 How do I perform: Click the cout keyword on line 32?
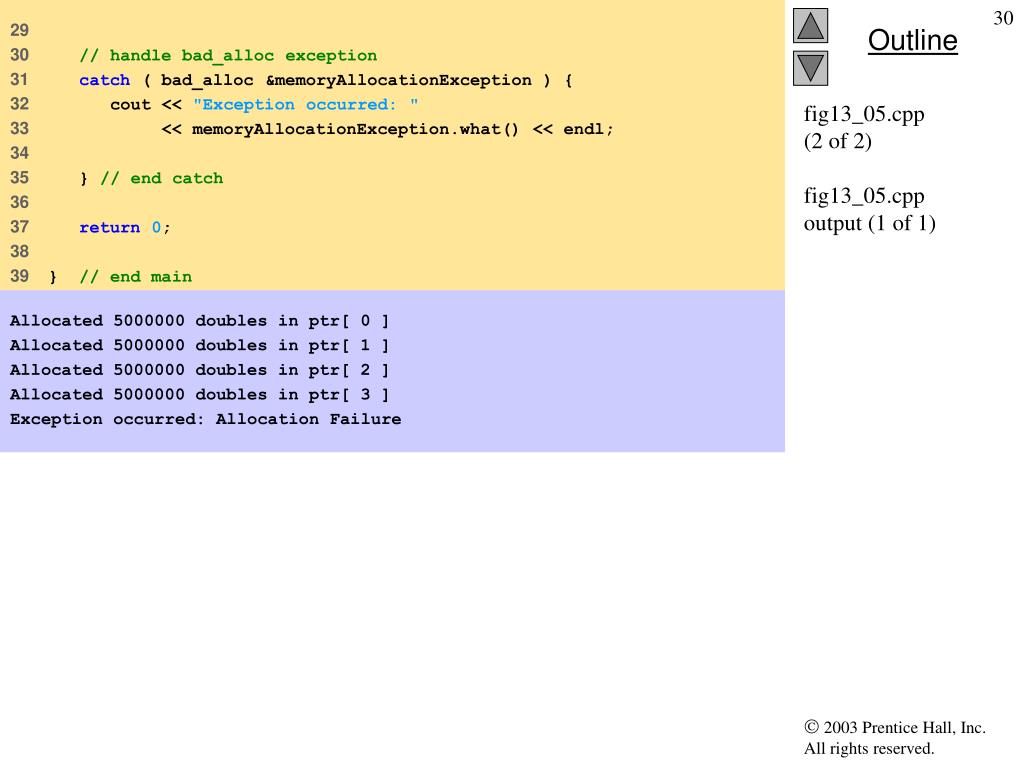click(130, 104)
